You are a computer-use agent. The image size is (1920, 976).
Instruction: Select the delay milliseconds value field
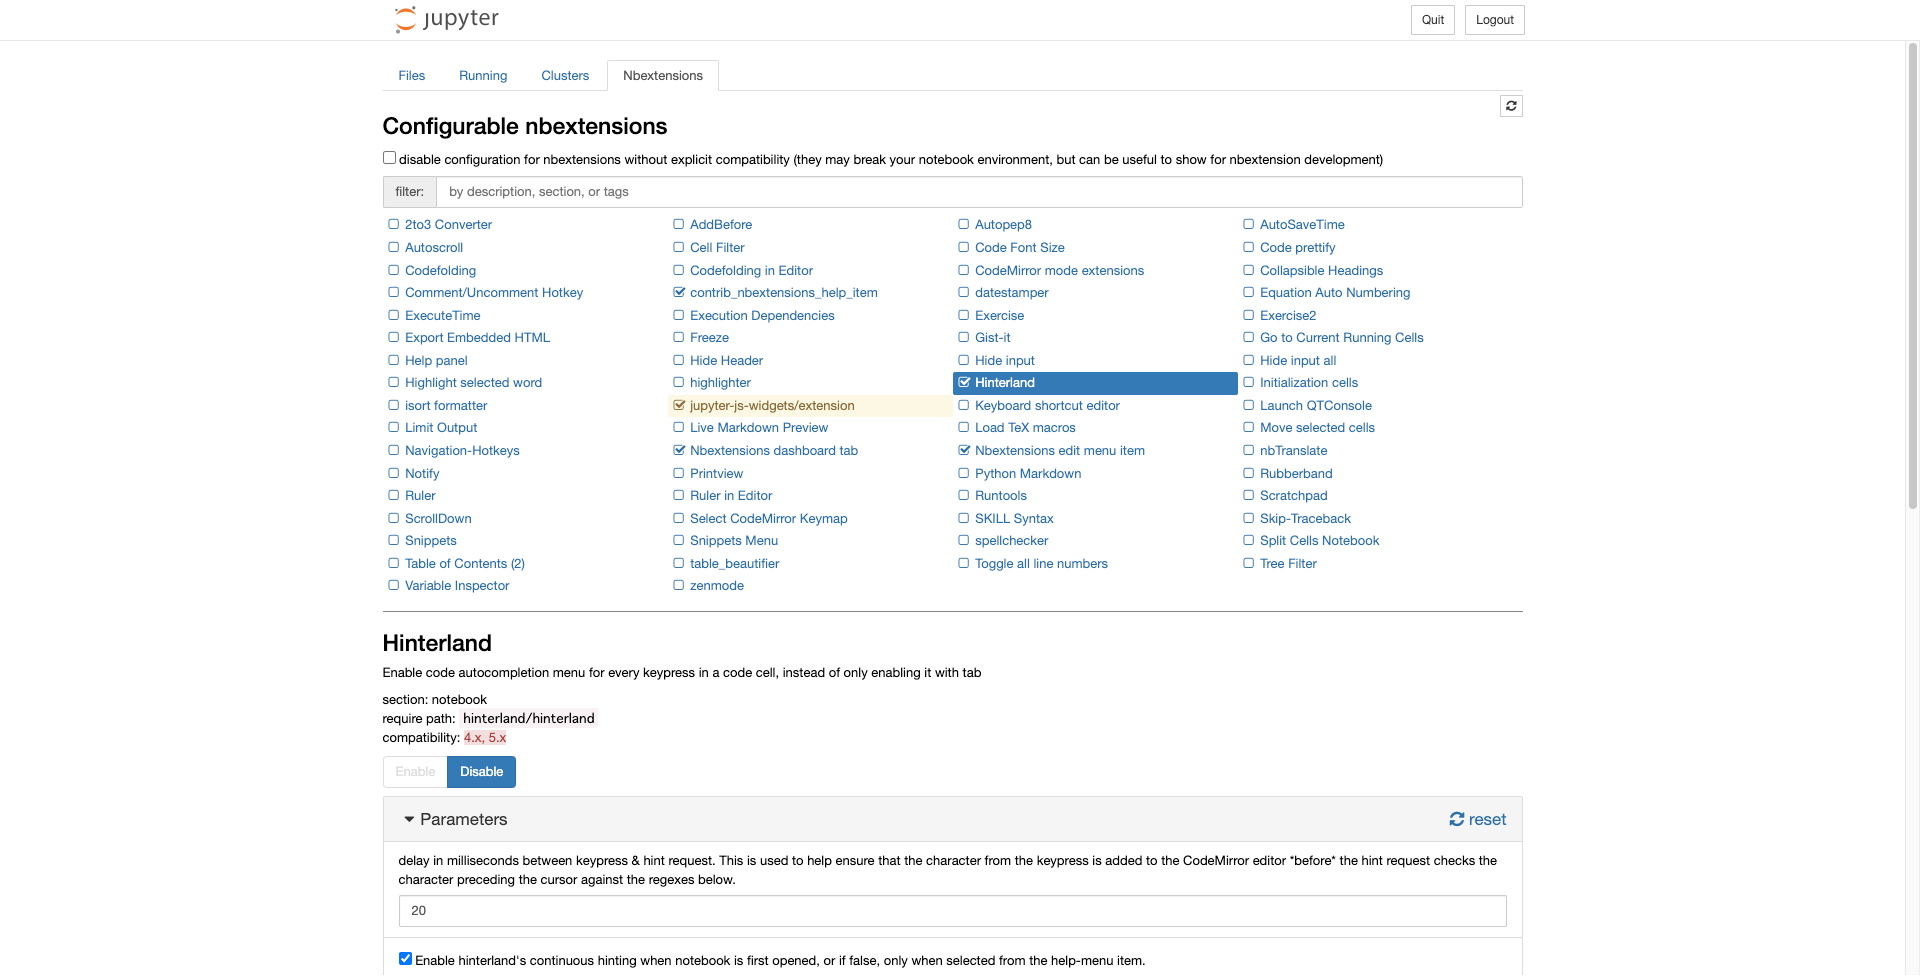(951, 910)
